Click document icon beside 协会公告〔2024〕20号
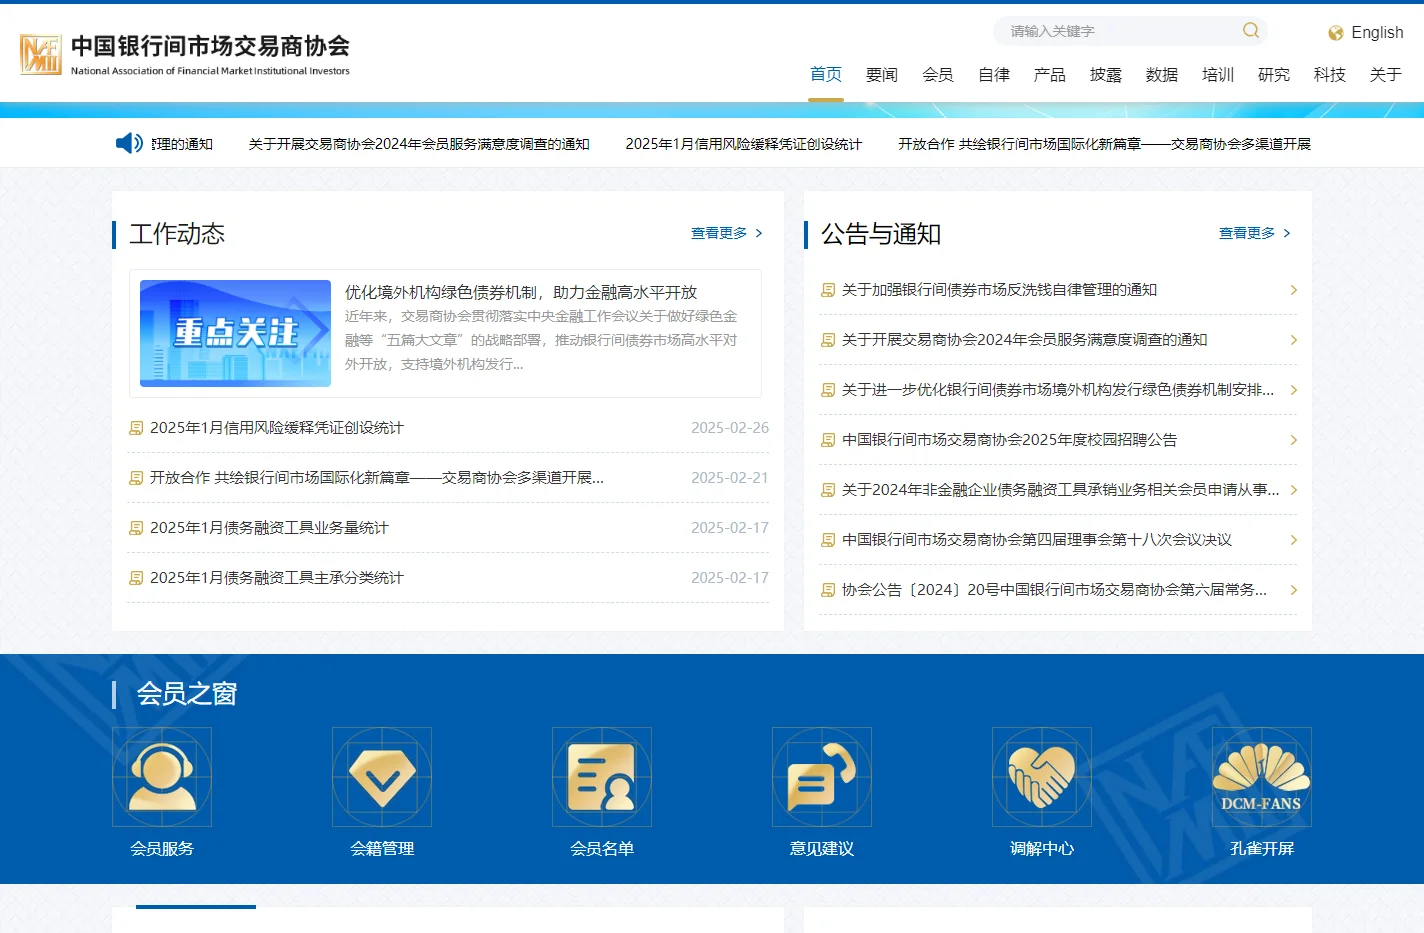The image size is (1424, 933). [x=828, y=590]
